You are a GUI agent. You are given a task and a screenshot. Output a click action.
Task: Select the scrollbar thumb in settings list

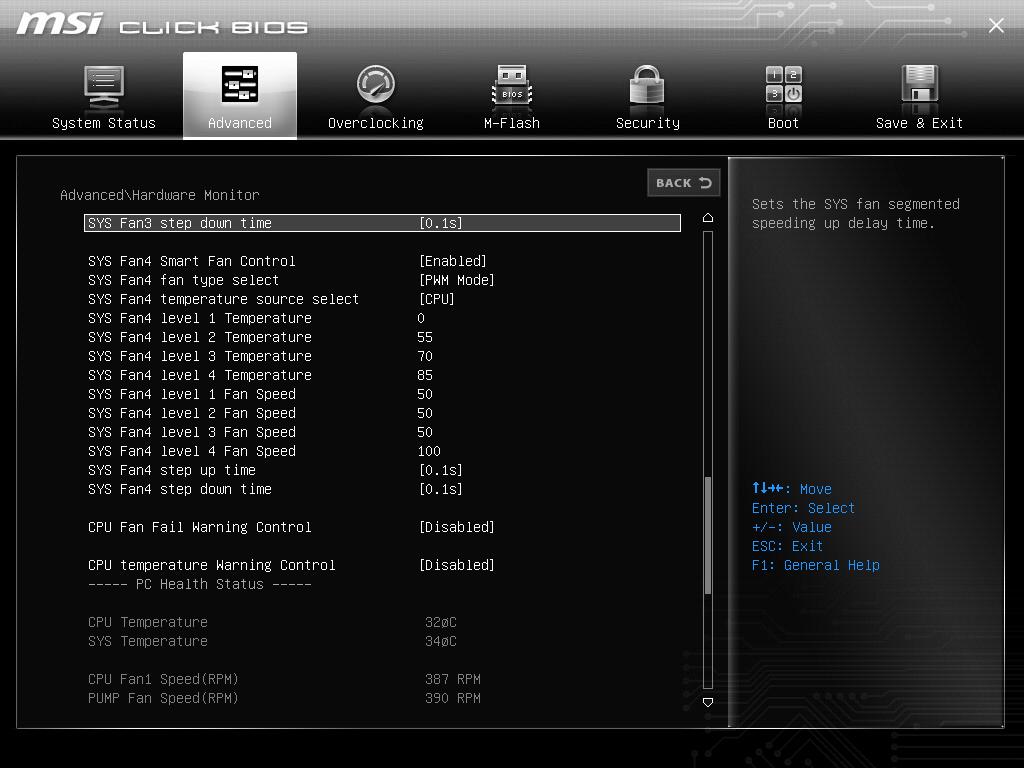click(707, 536)
